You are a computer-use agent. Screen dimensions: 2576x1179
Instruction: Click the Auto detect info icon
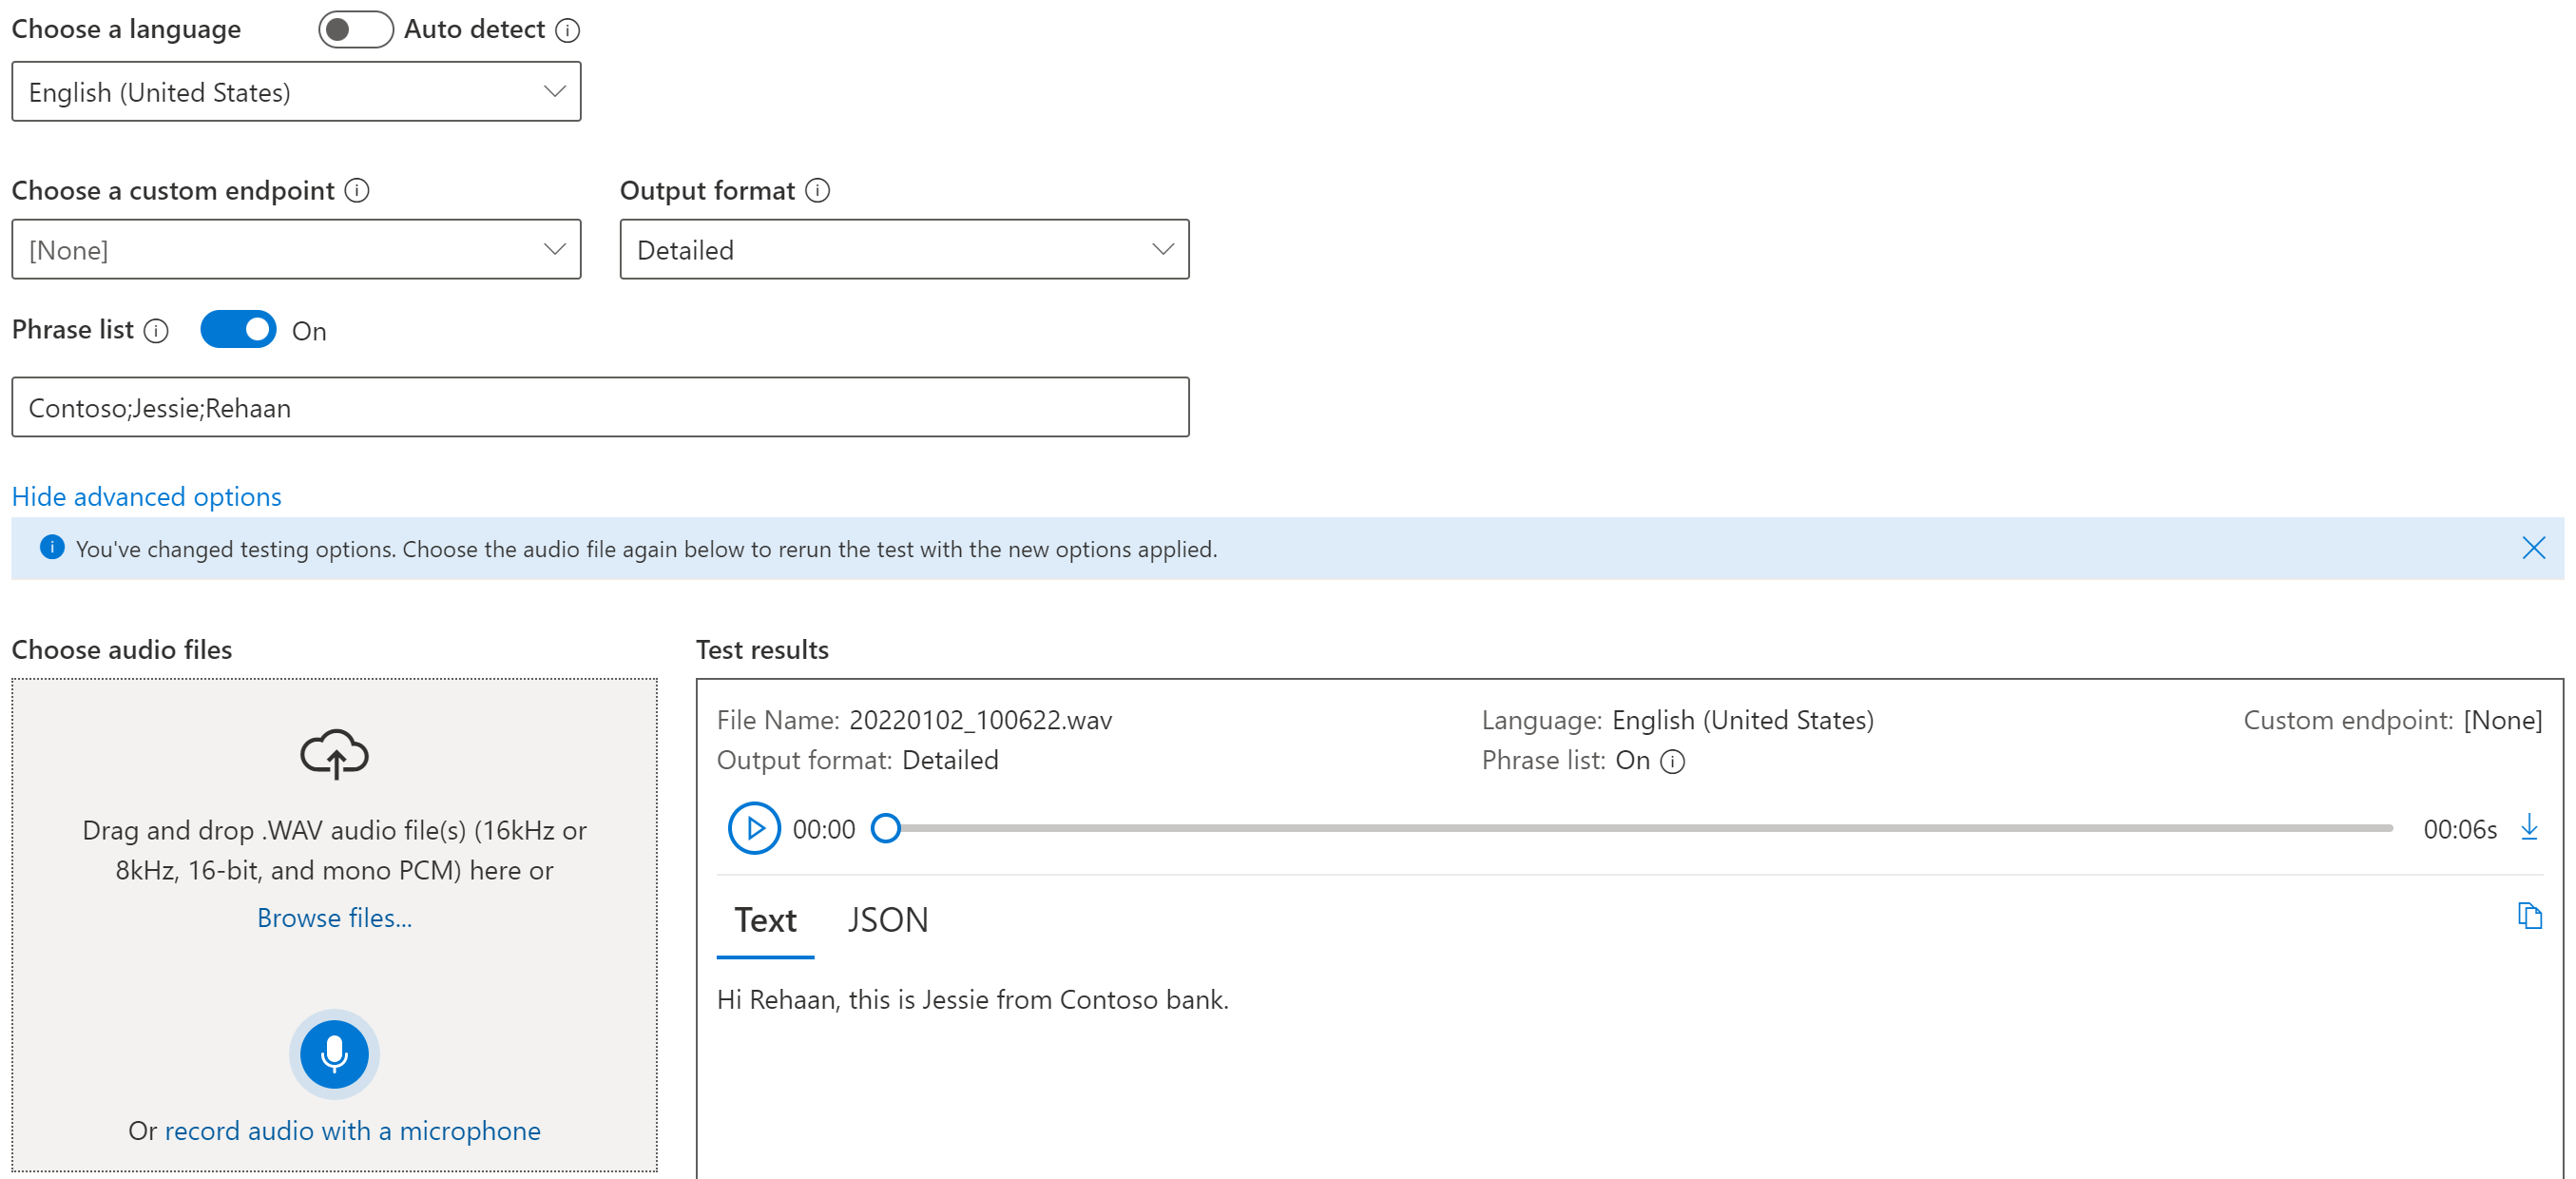pos(567,30)
